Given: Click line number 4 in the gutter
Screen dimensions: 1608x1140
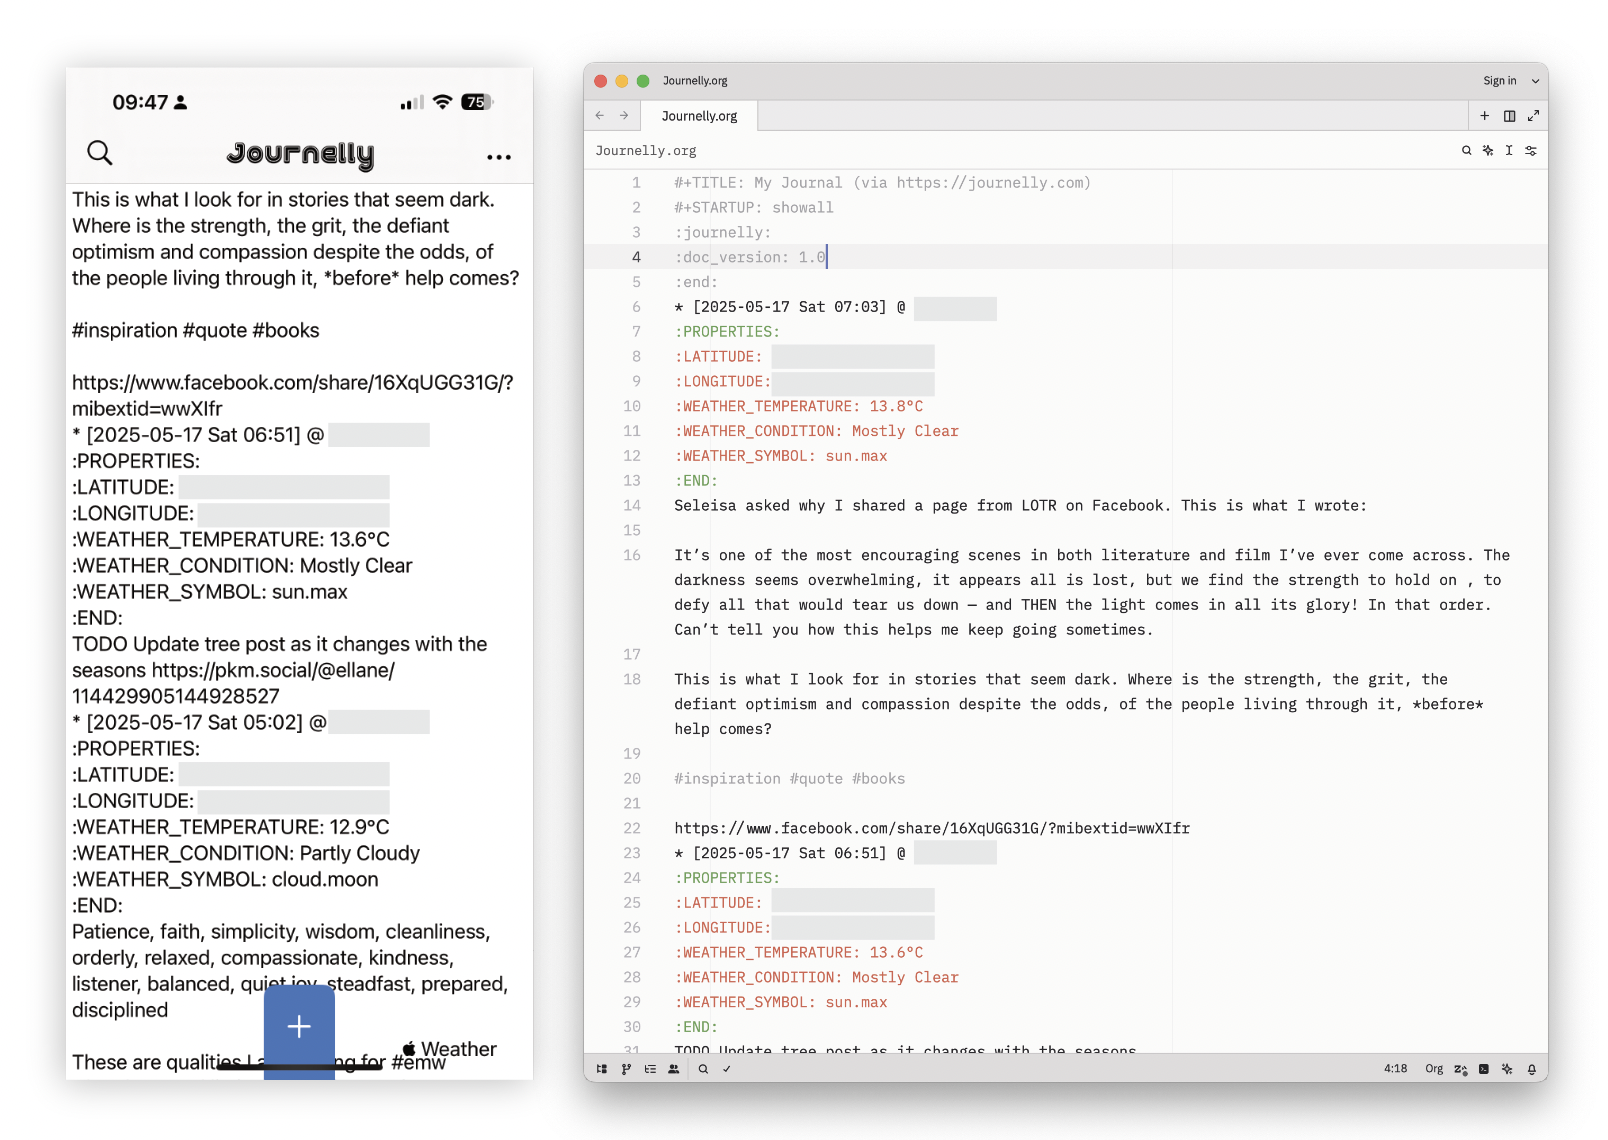Looking at the screenshot, I should pyautogui.click(x=636, y=257).
